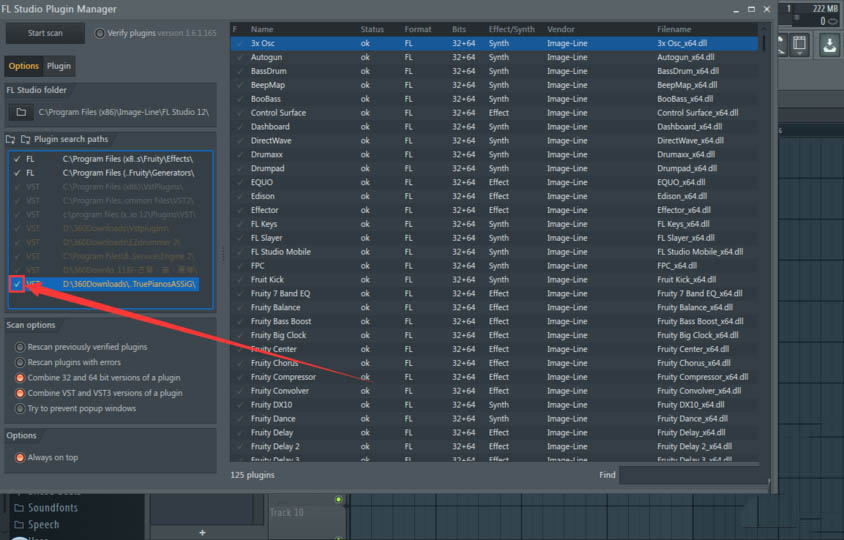This screenshot has height=540, width=844.
Task: Select the Track 10 label in the playlist
Action: 286,513
